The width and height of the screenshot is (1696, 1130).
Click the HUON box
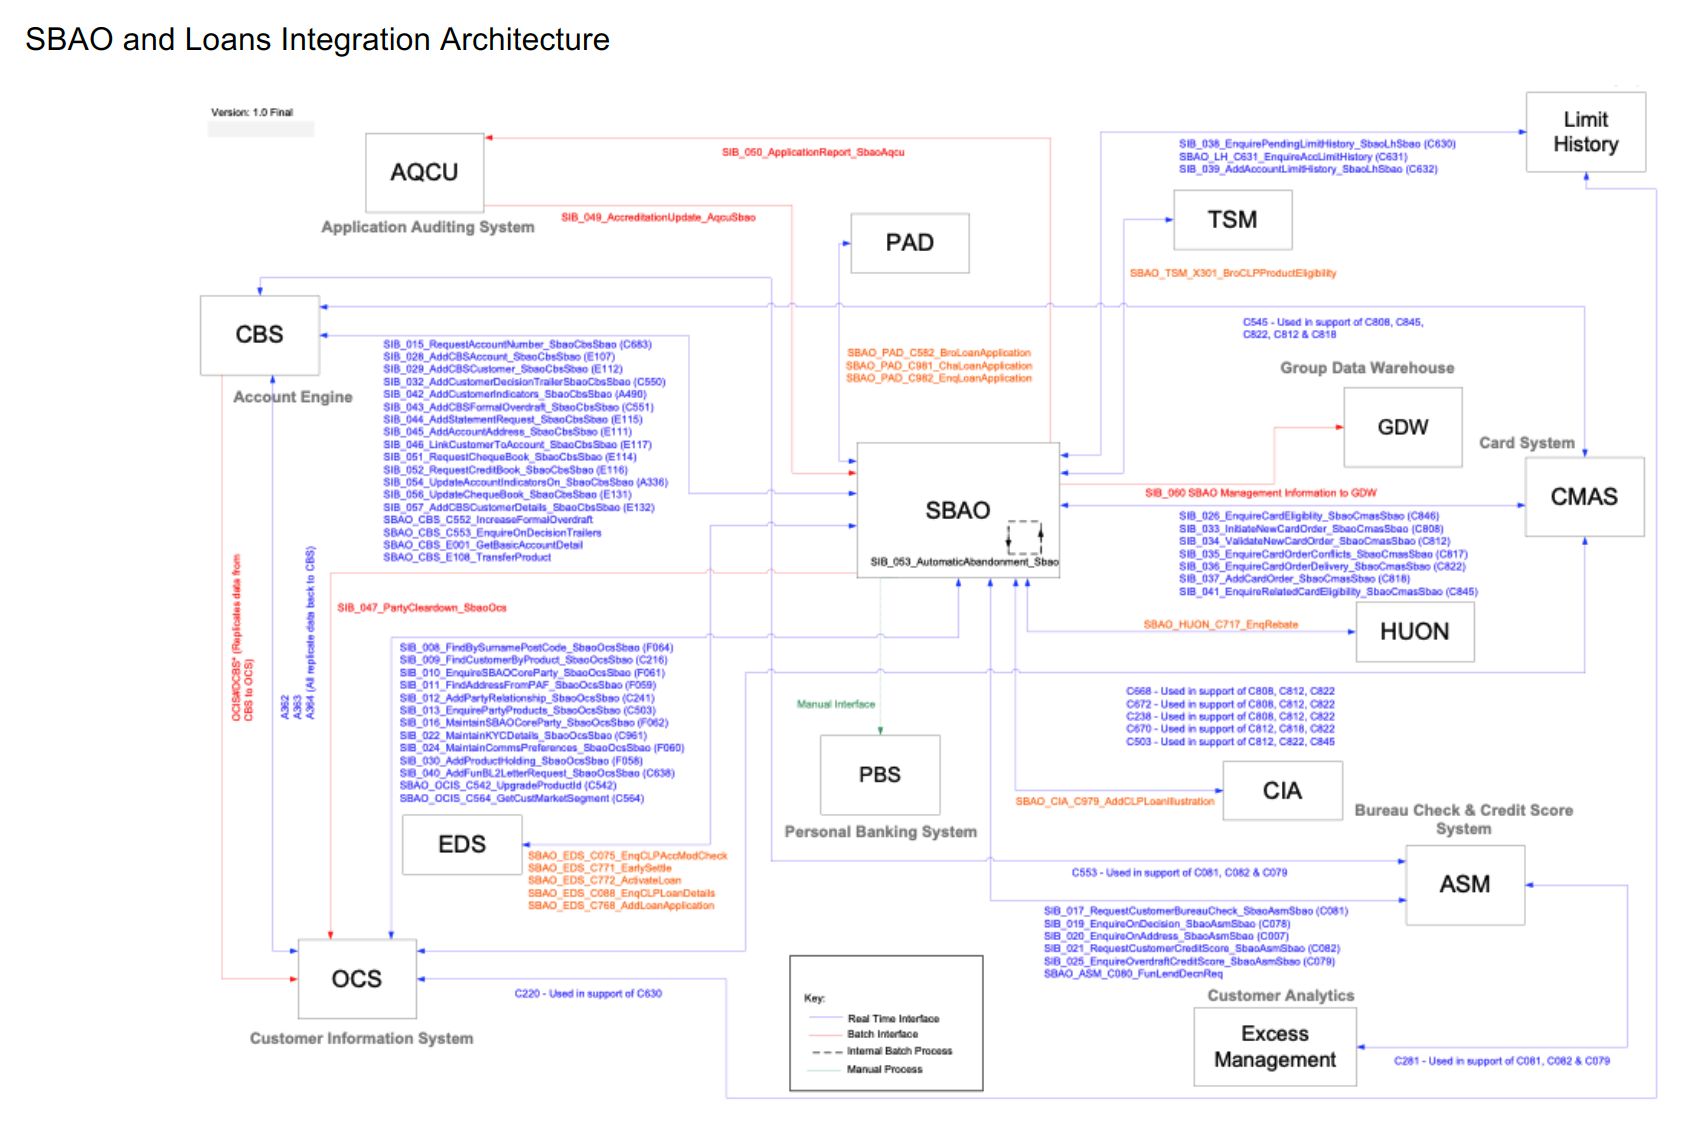(1414, 632)
